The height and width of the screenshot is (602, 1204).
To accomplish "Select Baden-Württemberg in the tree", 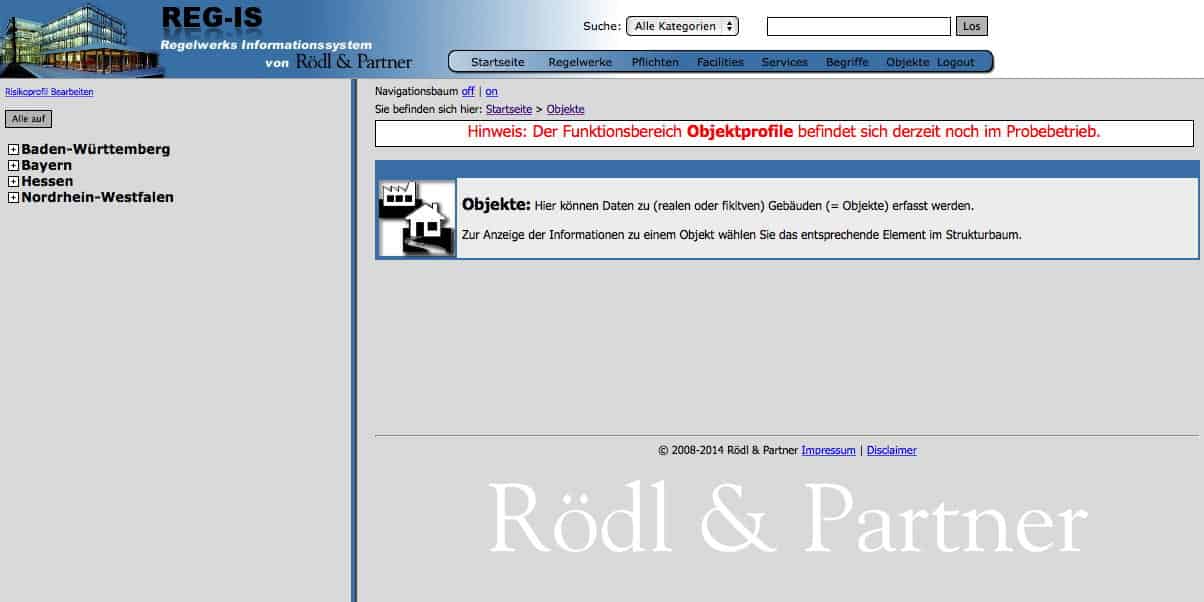I will [96, 149].
